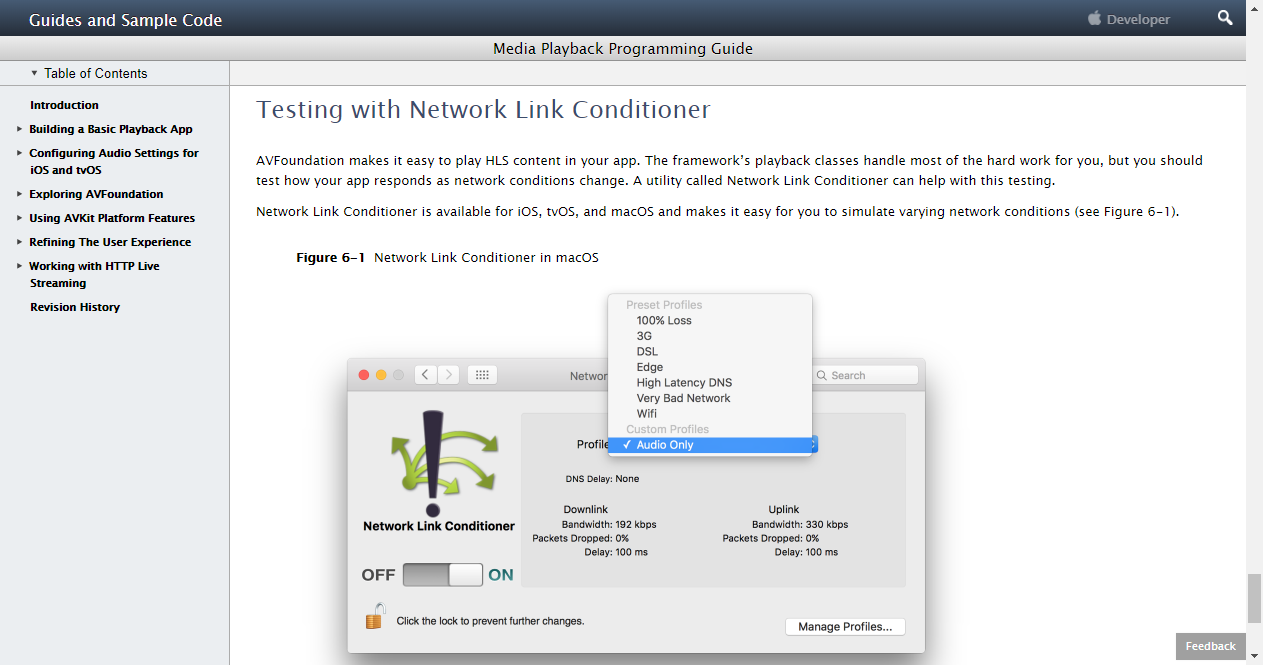Collapse the Table of Contents triangle
The width and height of the screenshot is (1263, 665).
(x=34, y=73)
